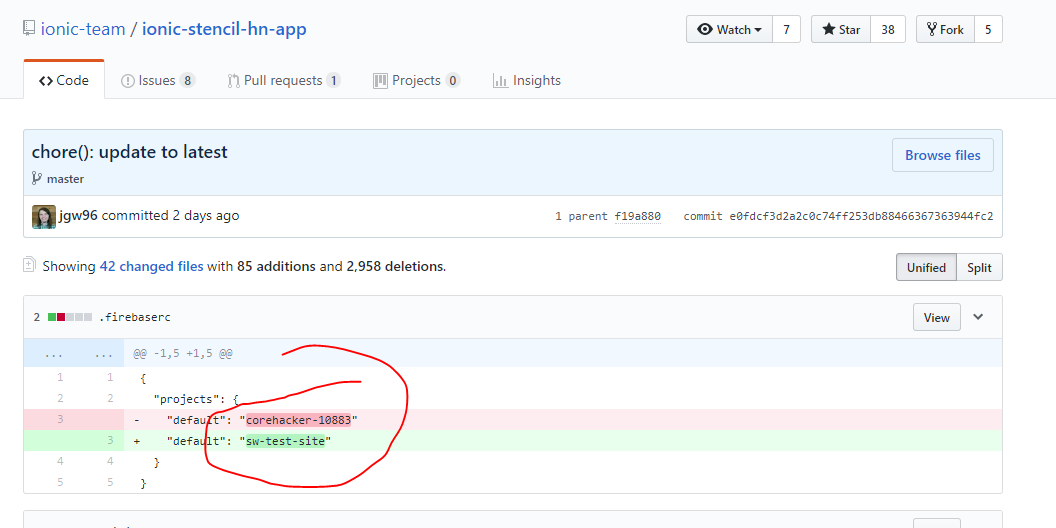The height and width of the screenshot is (528, 1056).
Task: Click old line number 3 in the diff
Action: [60, 420]
